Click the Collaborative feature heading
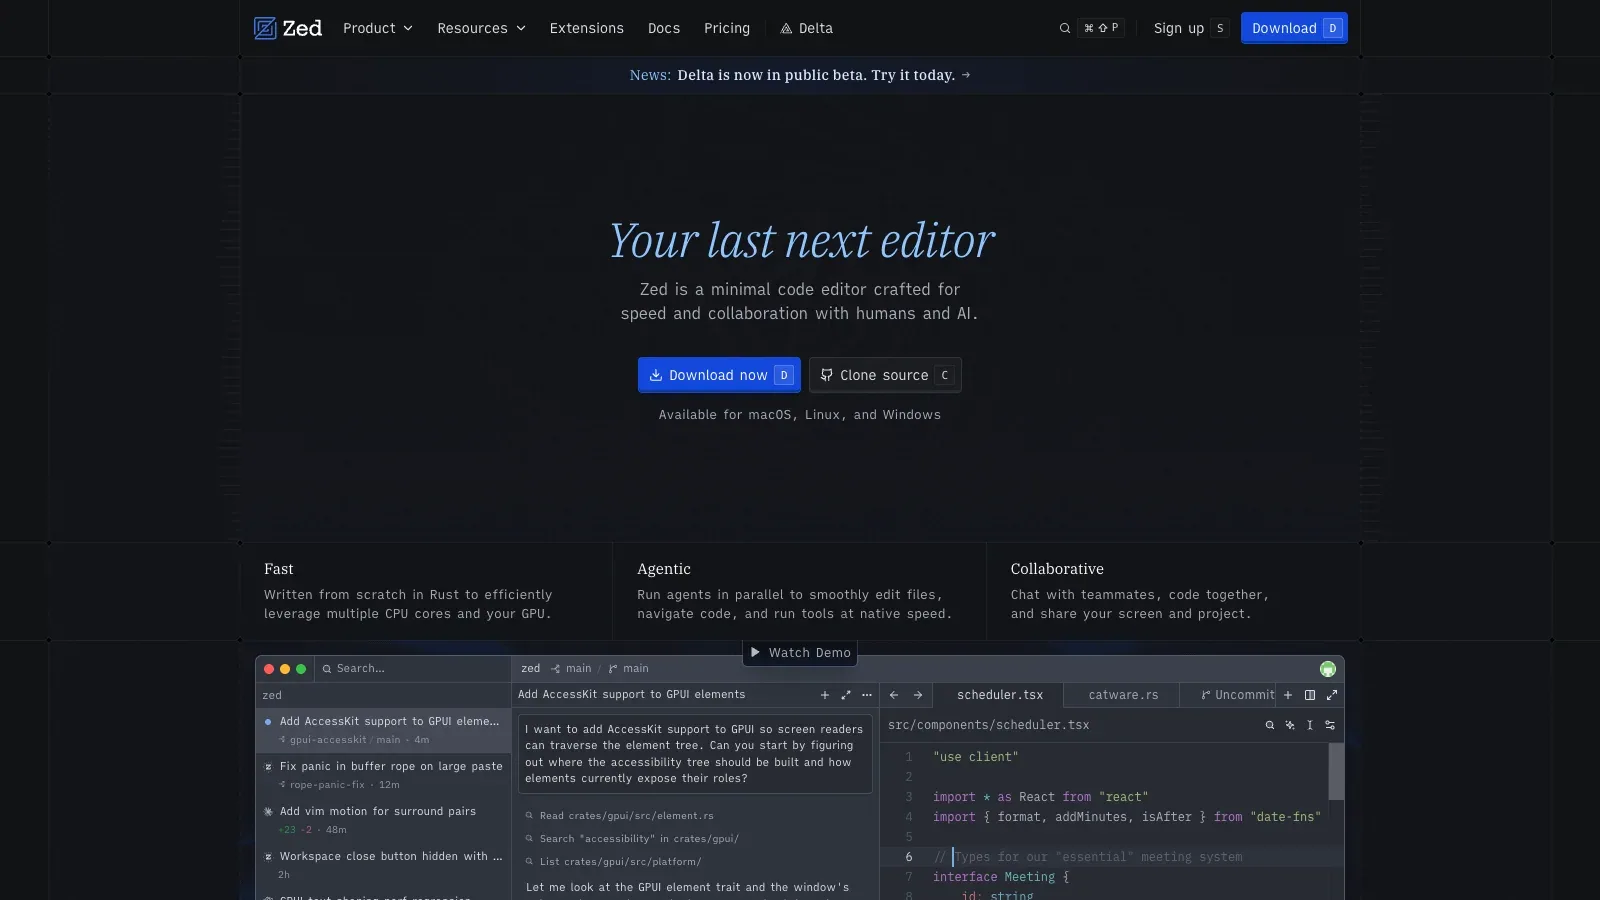Screen dimensions: 1600x900 (x=1057, y=569)
